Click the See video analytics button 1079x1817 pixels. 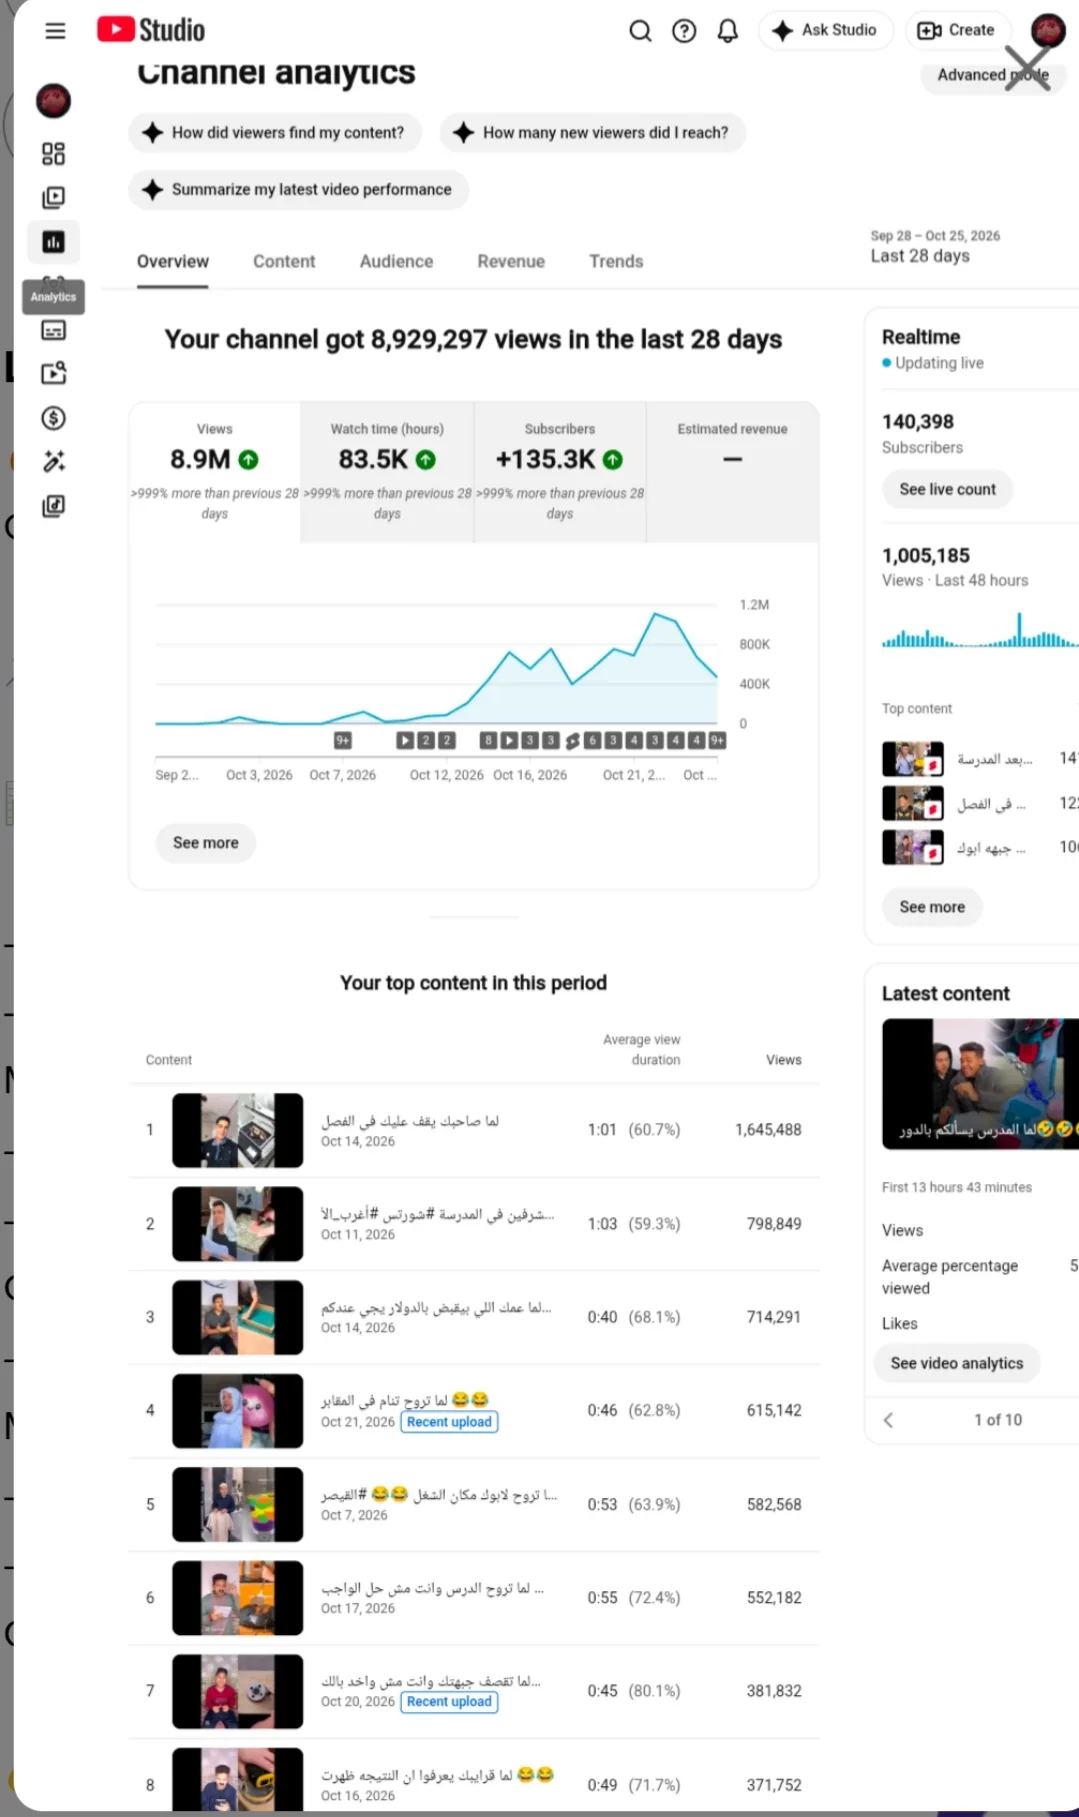click(957, 1363)
